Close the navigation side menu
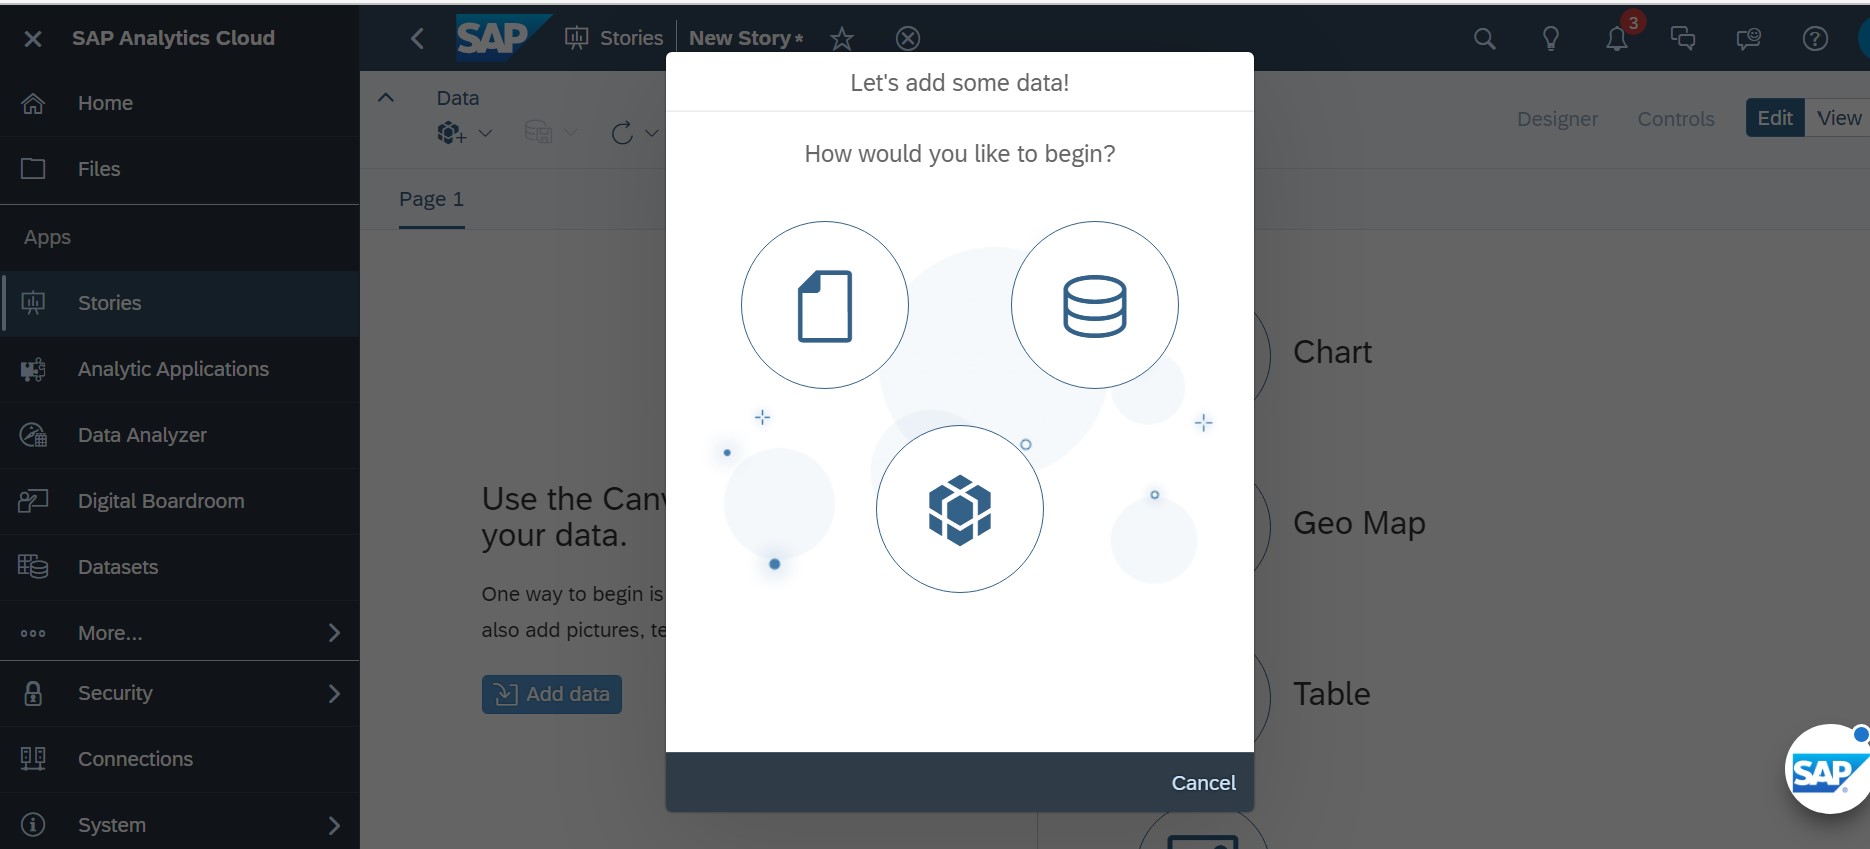 pos(33,38)
